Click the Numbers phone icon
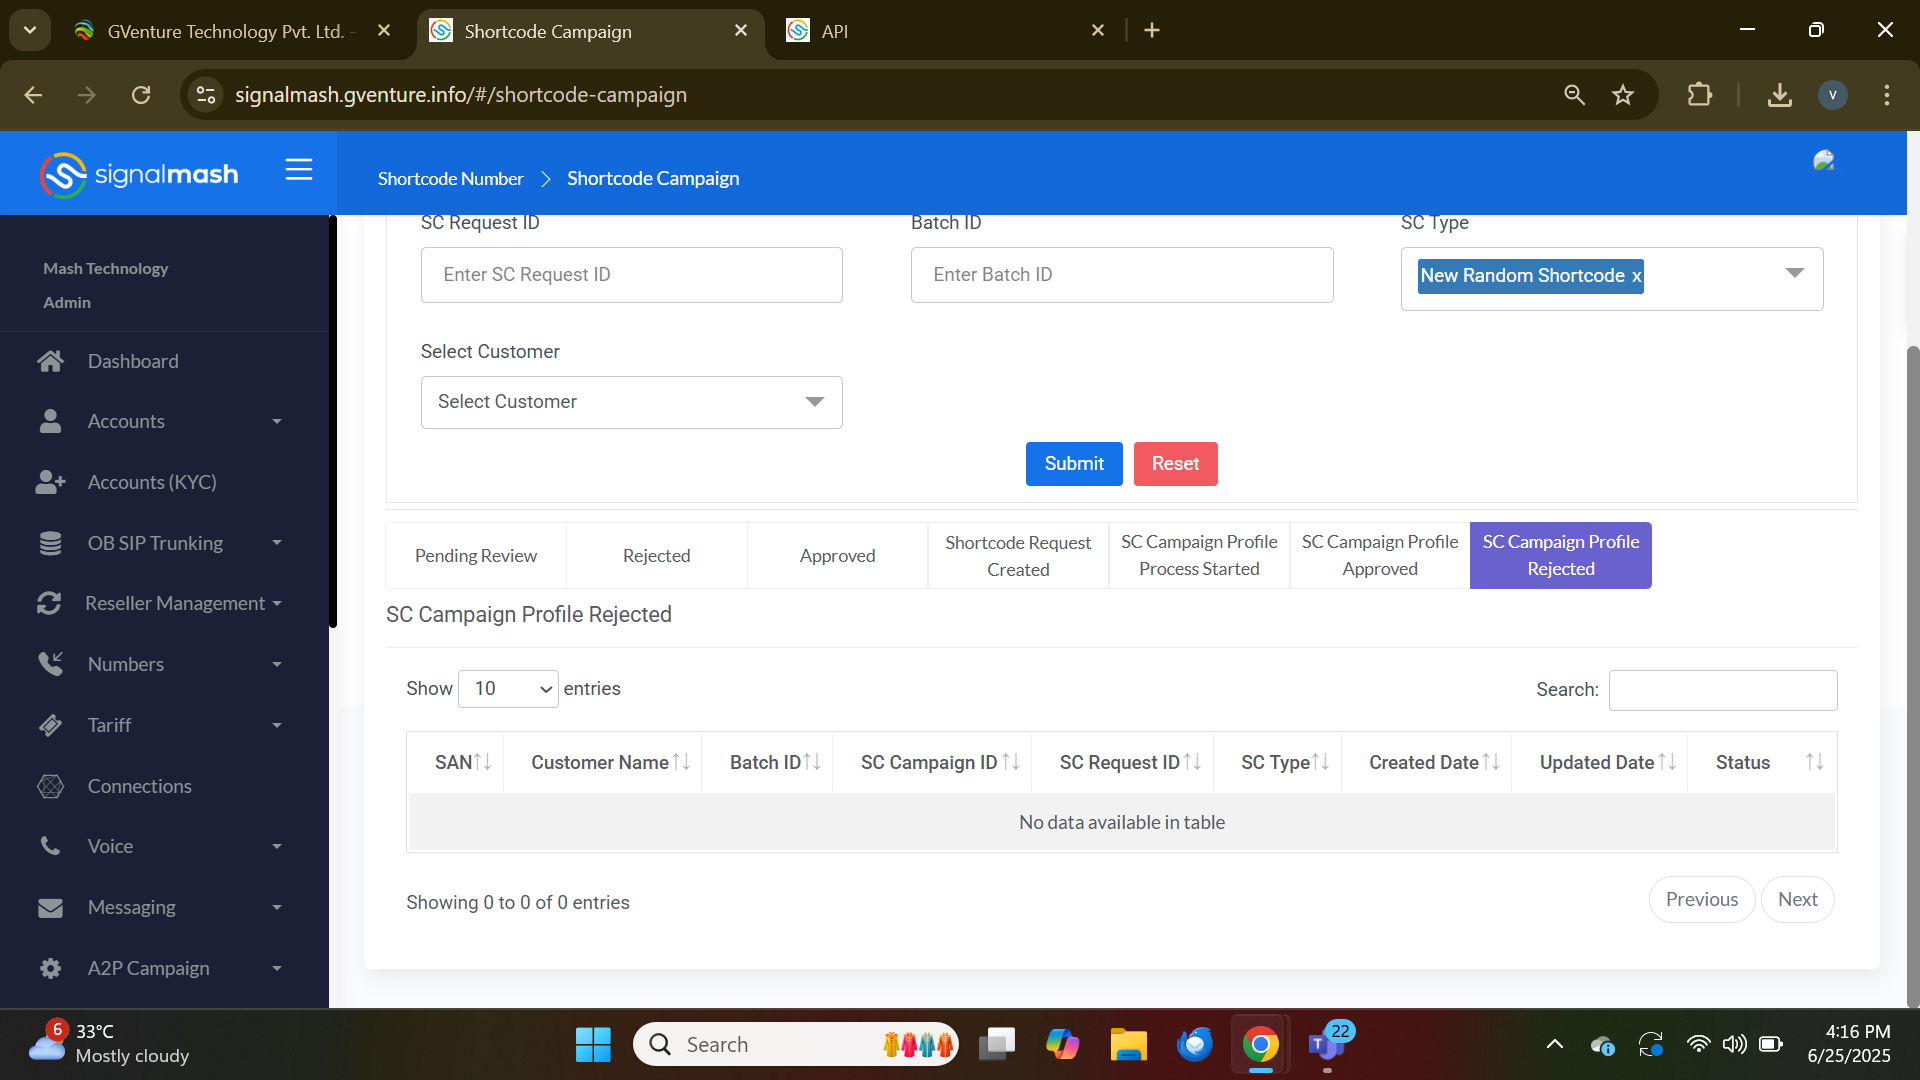 (x=50, y=664)
